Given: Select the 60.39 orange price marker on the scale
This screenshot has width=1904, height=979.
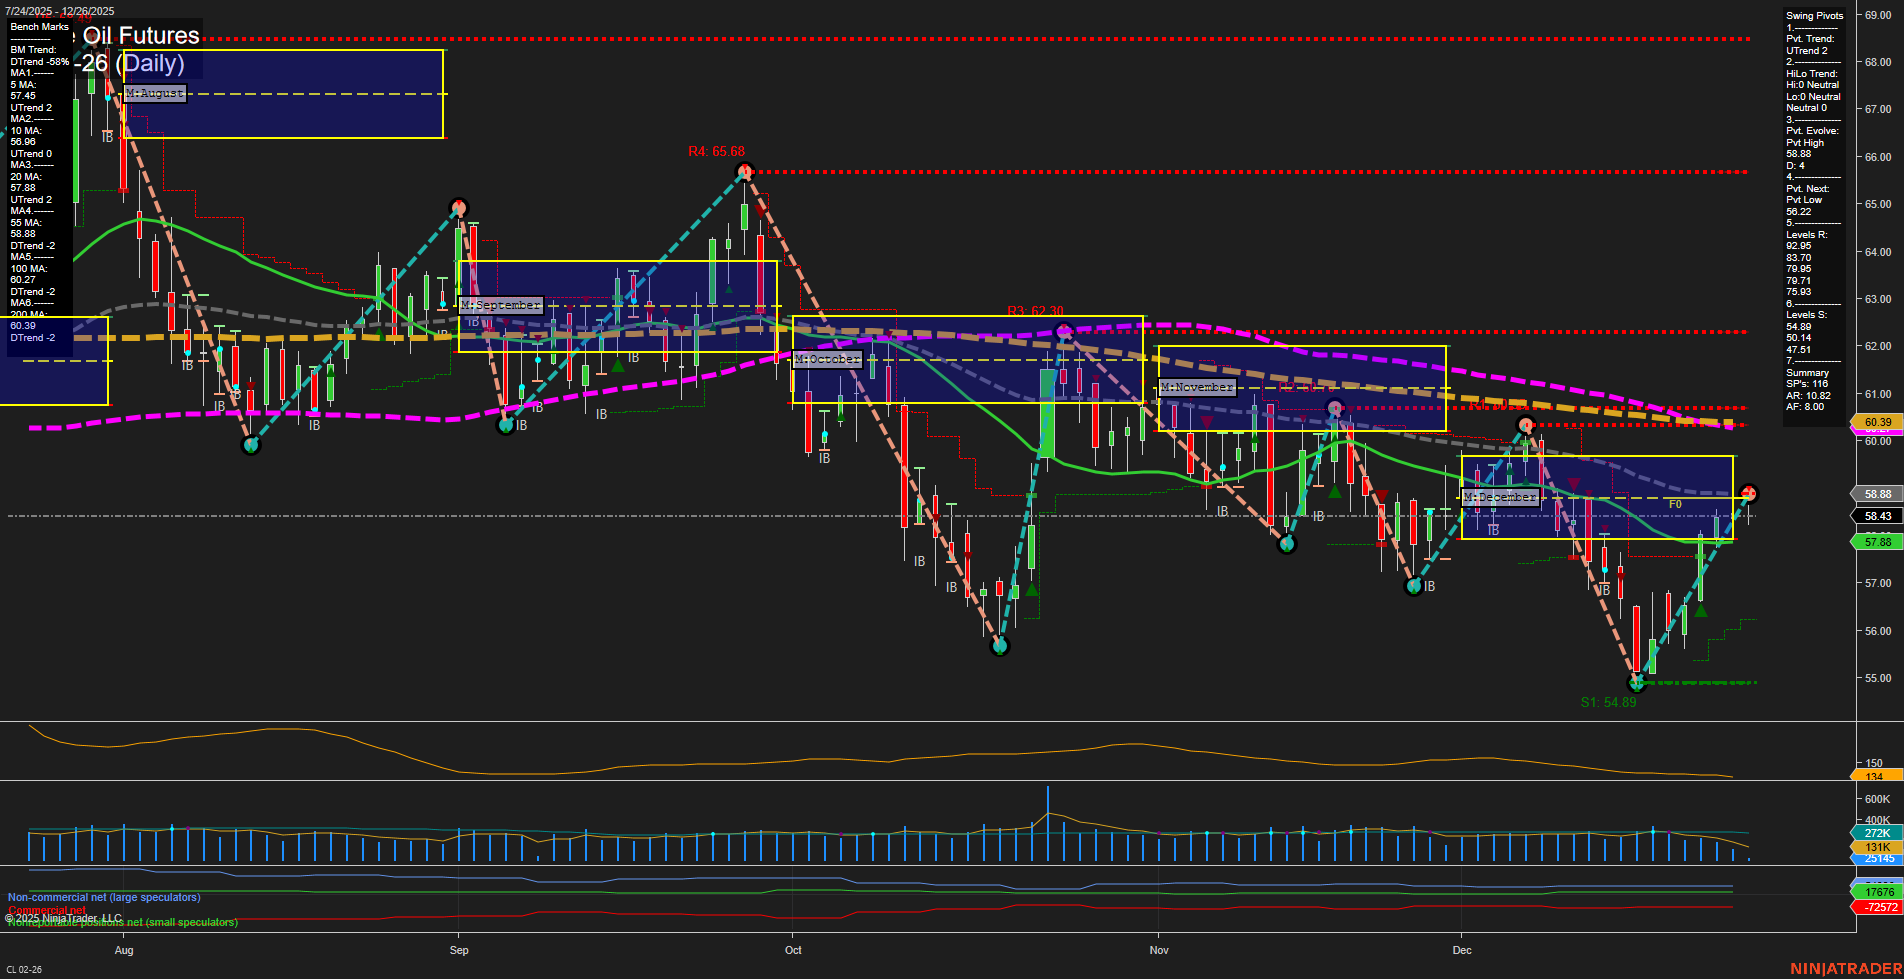Looking at the screenshot, I should 1877,422.
